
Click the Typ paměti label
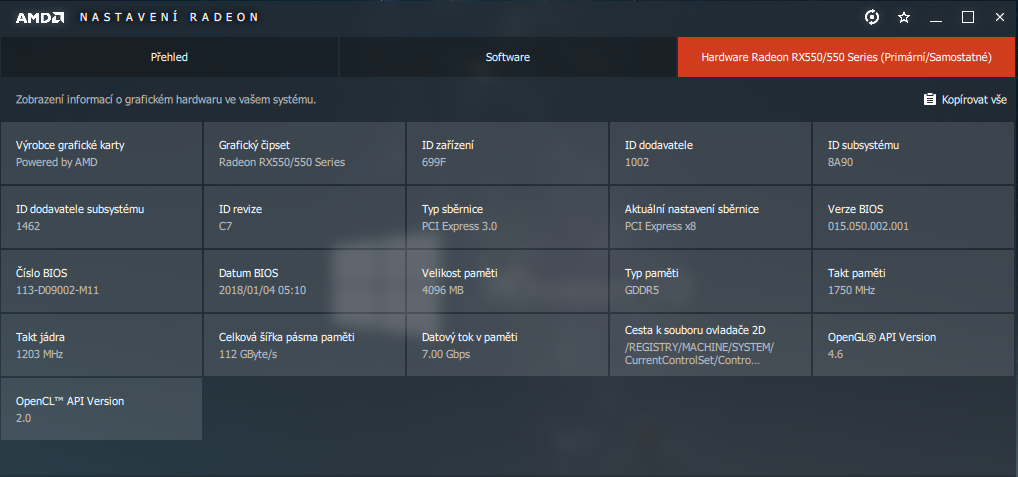tap(651, 273)
